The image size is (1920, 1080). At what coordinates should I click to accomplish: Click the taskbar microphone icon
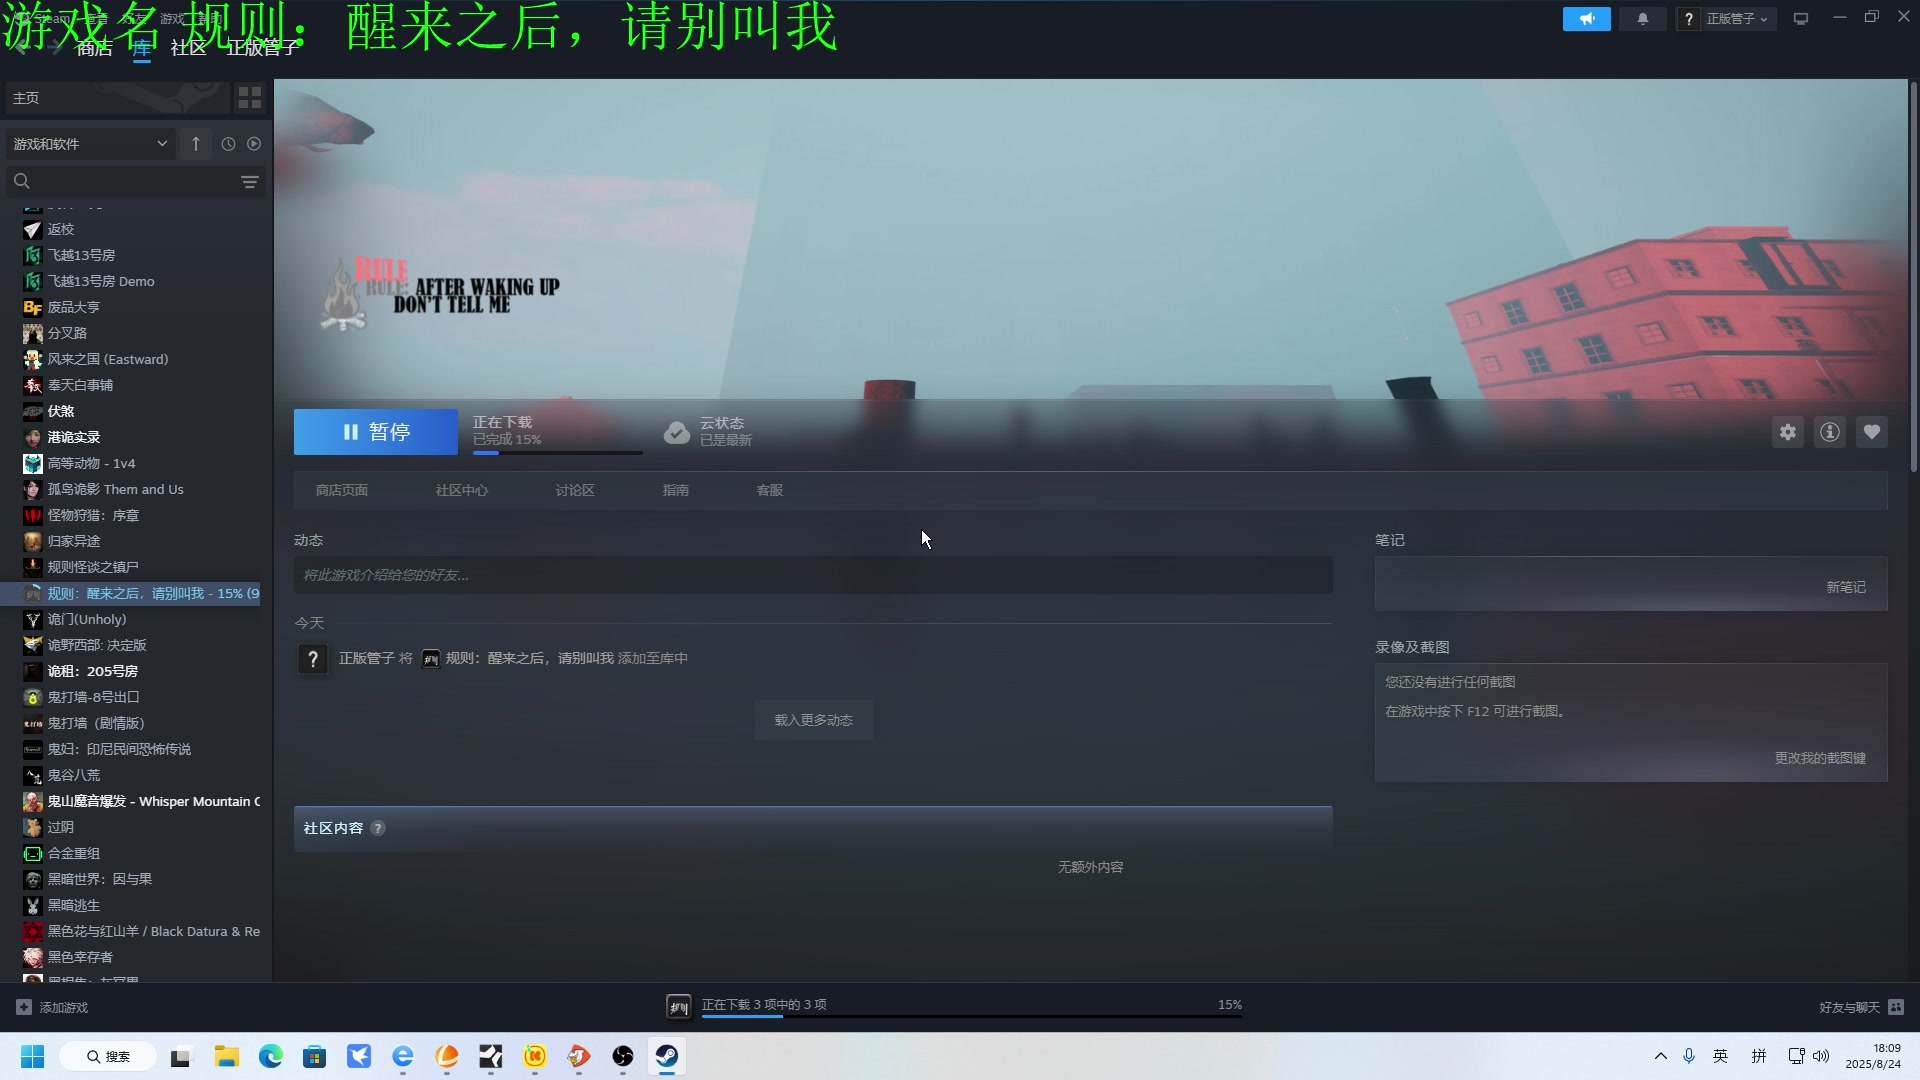pos(1689,1056)
